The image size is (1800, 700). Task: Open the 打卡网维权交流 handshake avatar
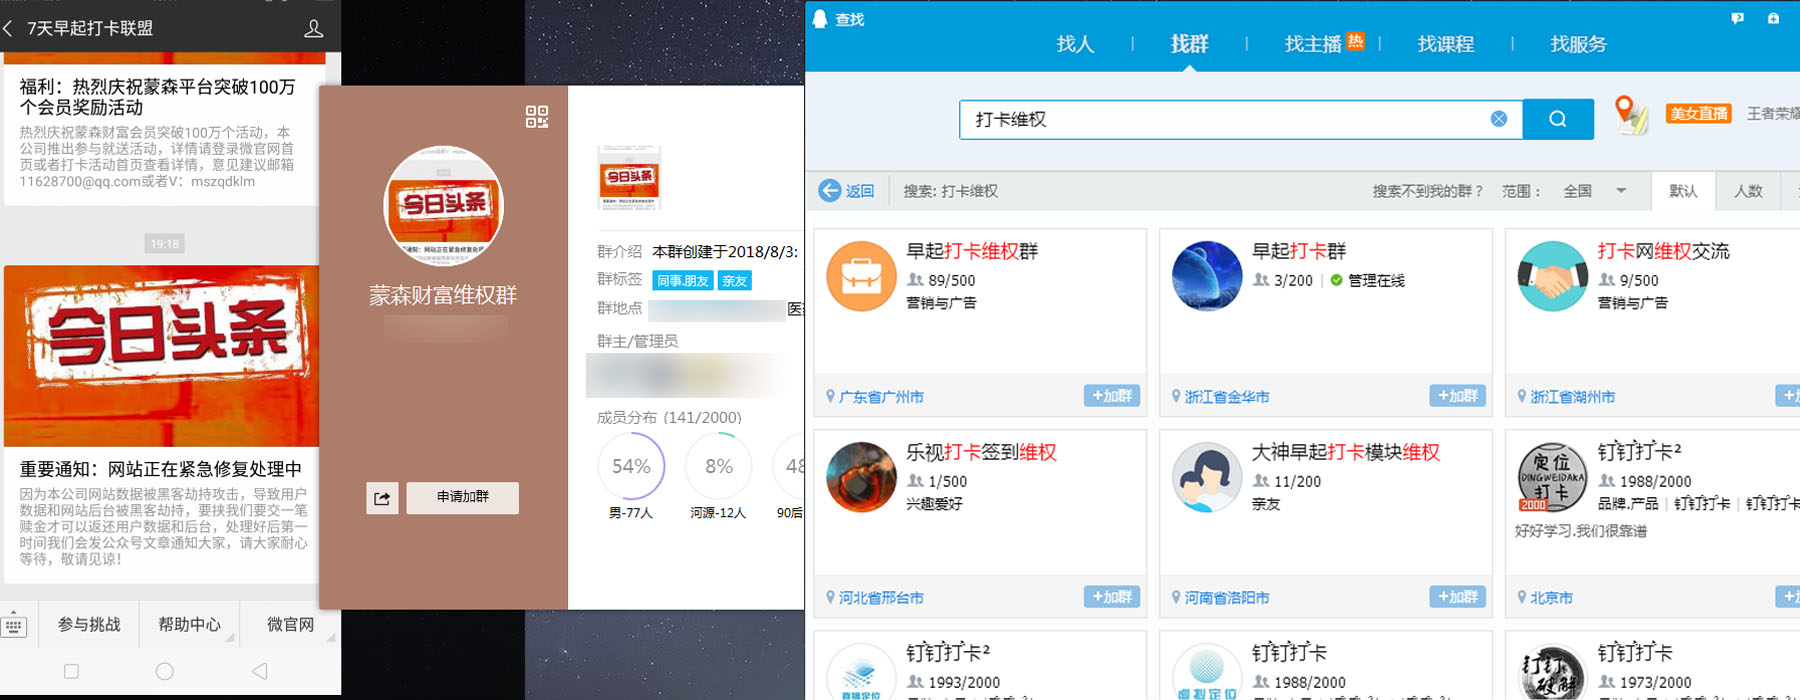(1553, 276)
